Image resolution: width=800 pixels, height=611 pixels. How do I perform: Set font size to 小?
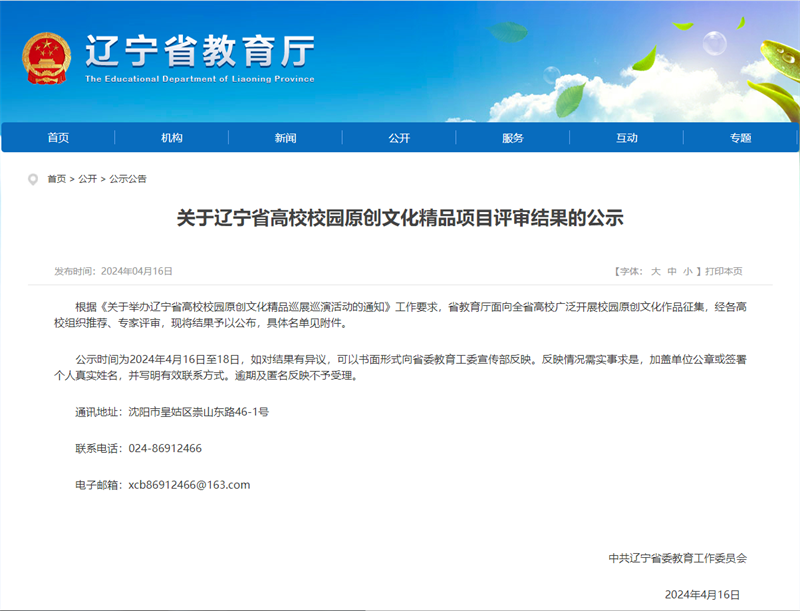coord(688,271)
